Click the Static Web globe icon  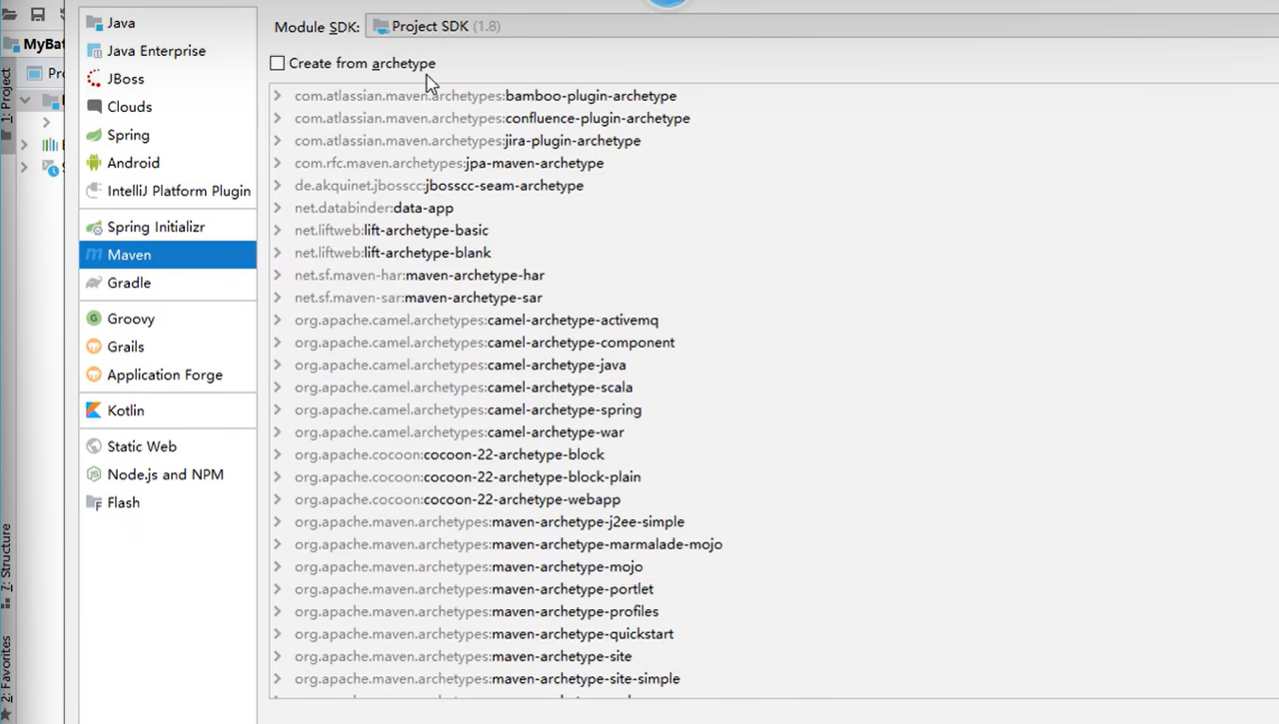pos(94,447)
